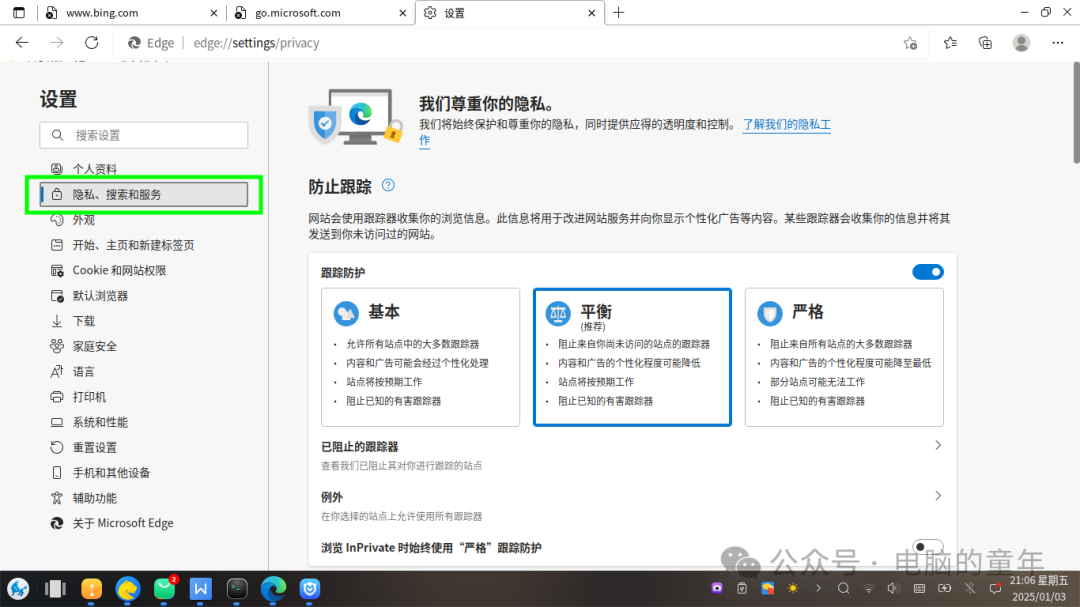Screen dimensions: 1080x607
Task: Open the 了解我们的隐私工作 link
Action: pyautogui.click(x=787, y=124)
